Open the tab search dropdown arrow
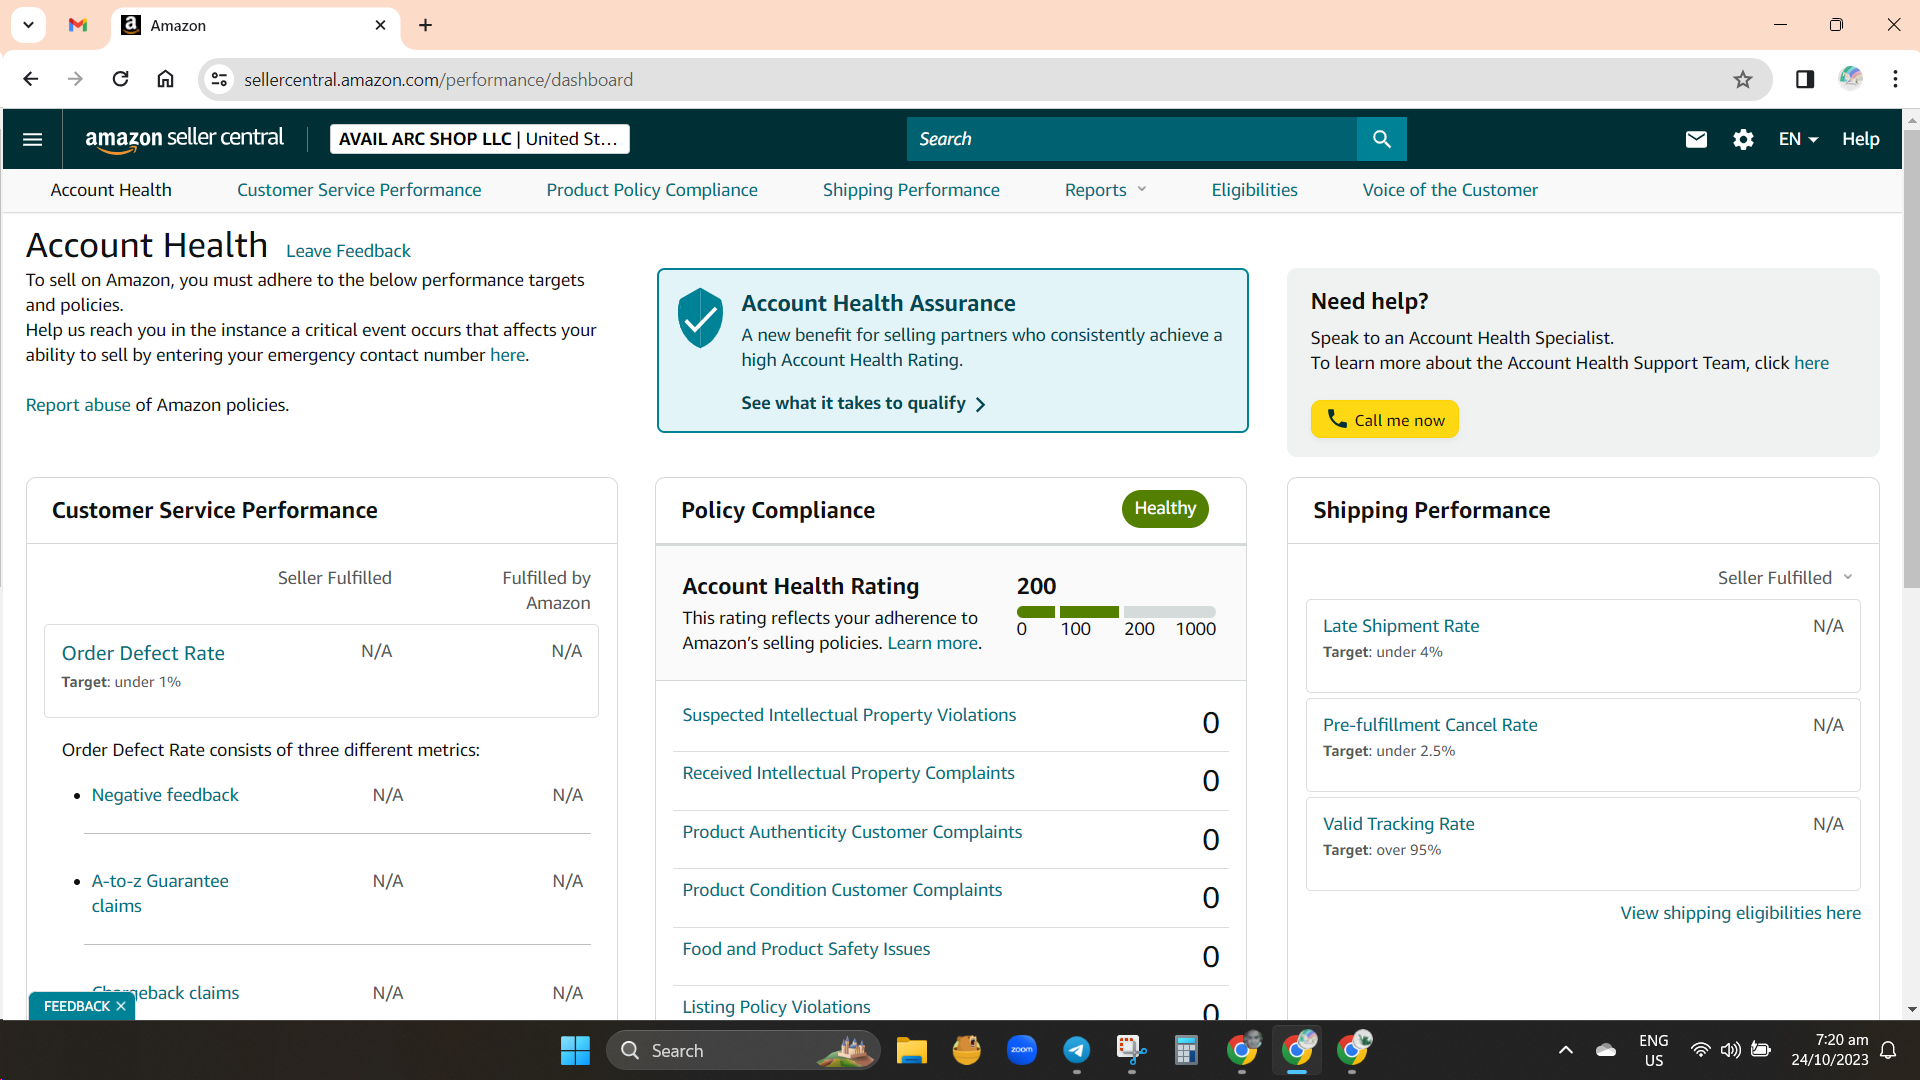Image resolution: width=1920 pixels, height=1080 pixels. click(x=28, y=25)
